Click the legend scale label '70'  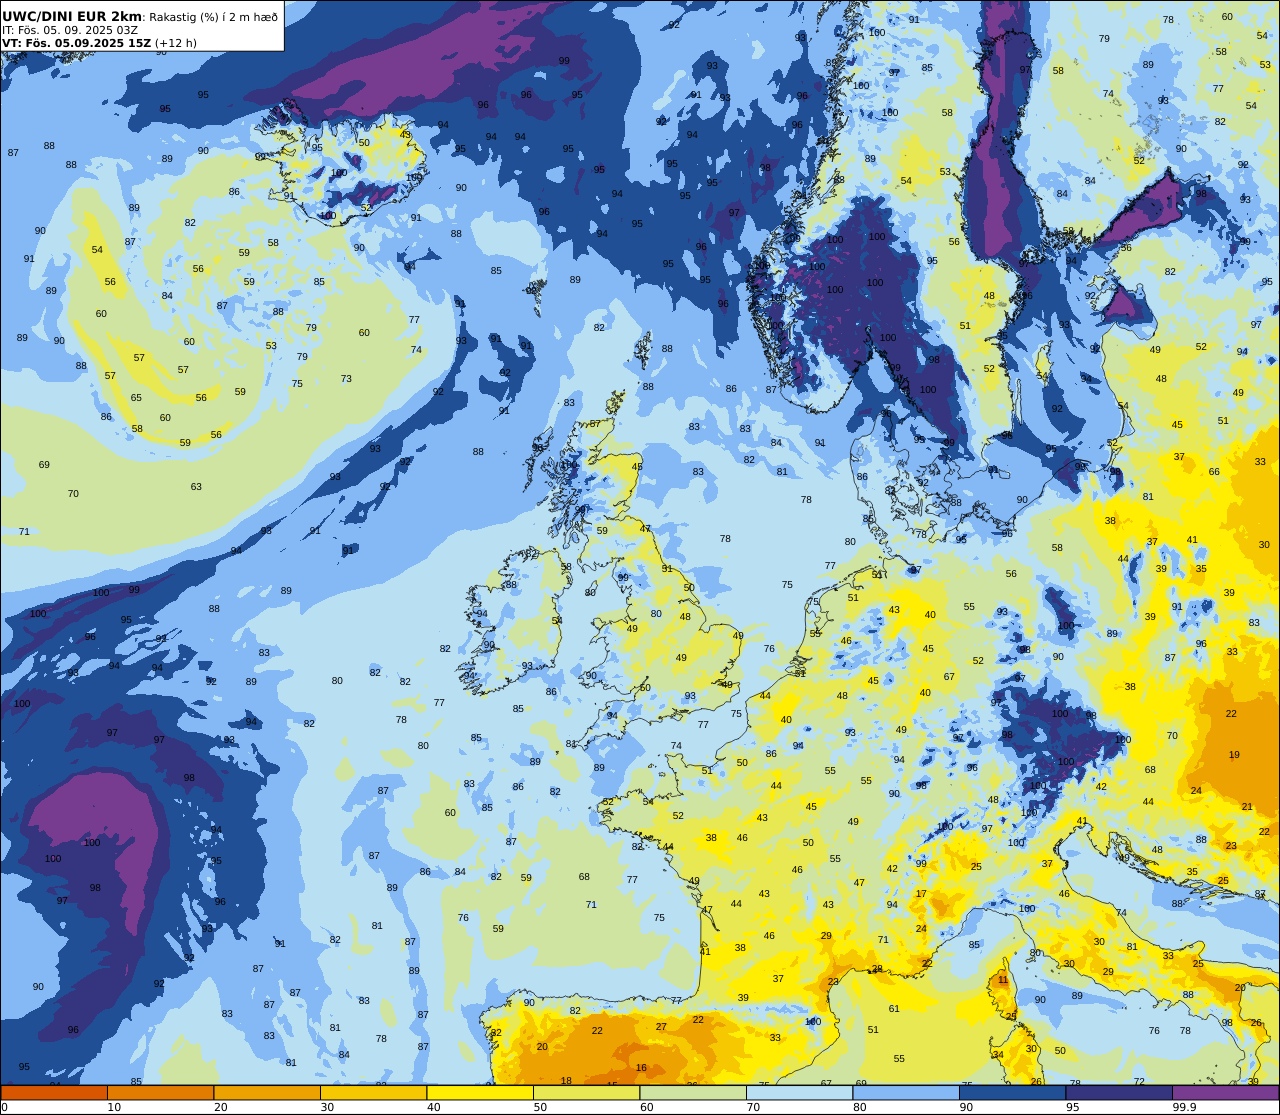(753, 1107)
